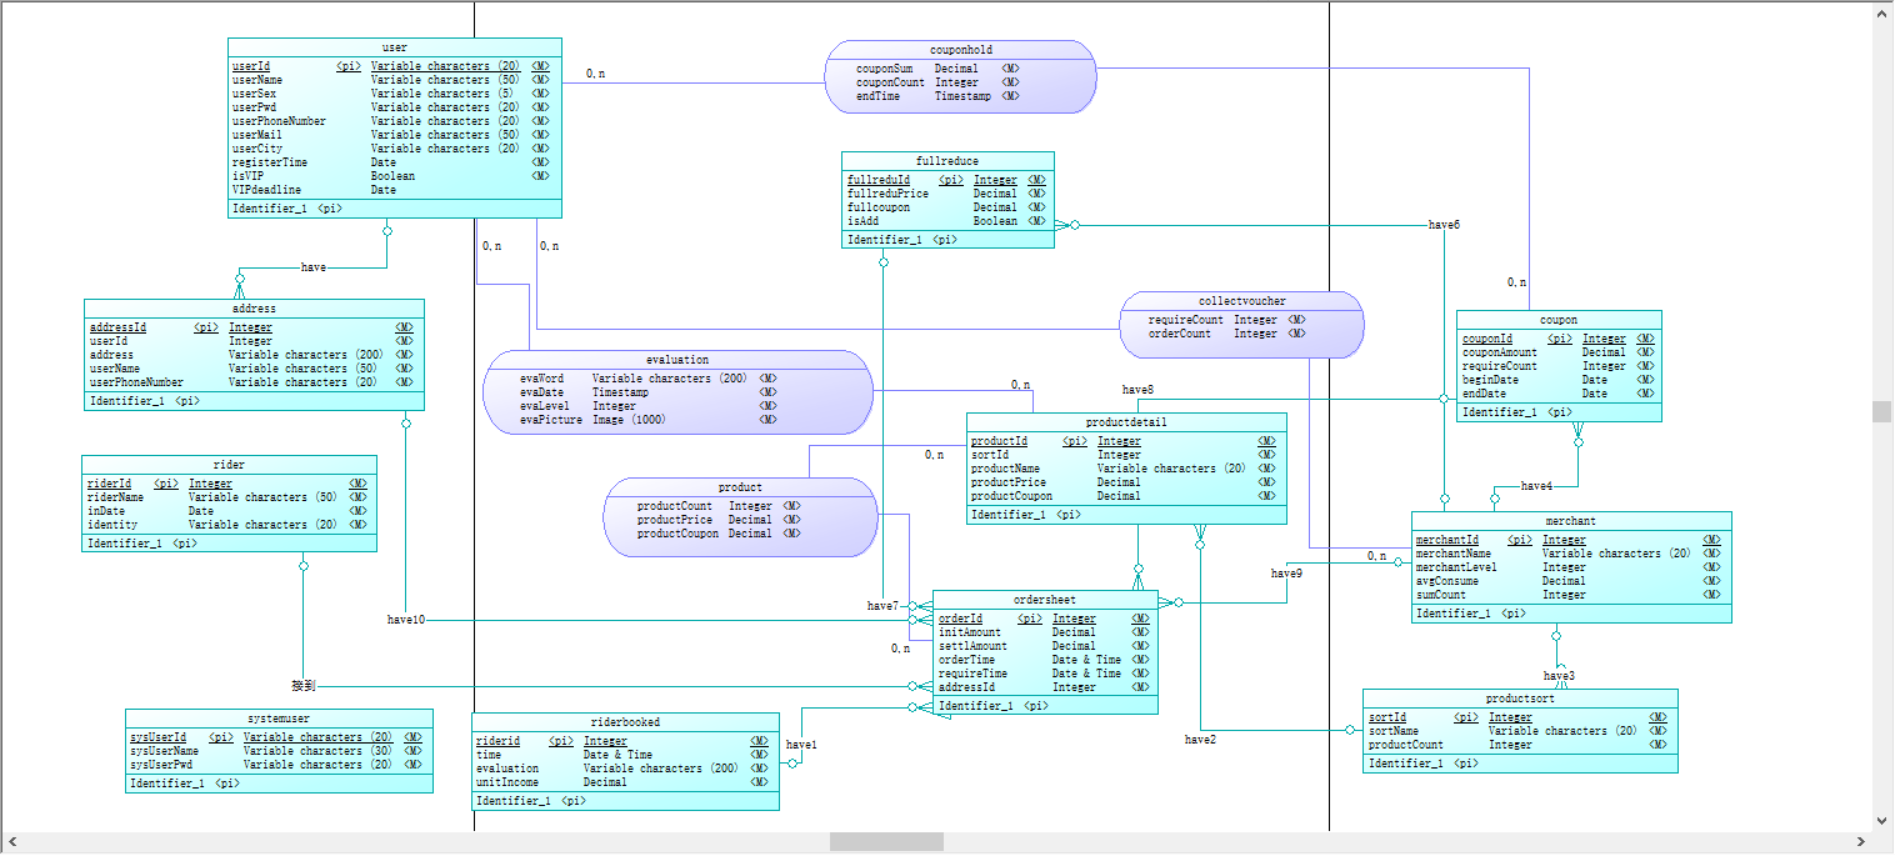
Task: Select the user entity title
Action: [x=394, y=48]
